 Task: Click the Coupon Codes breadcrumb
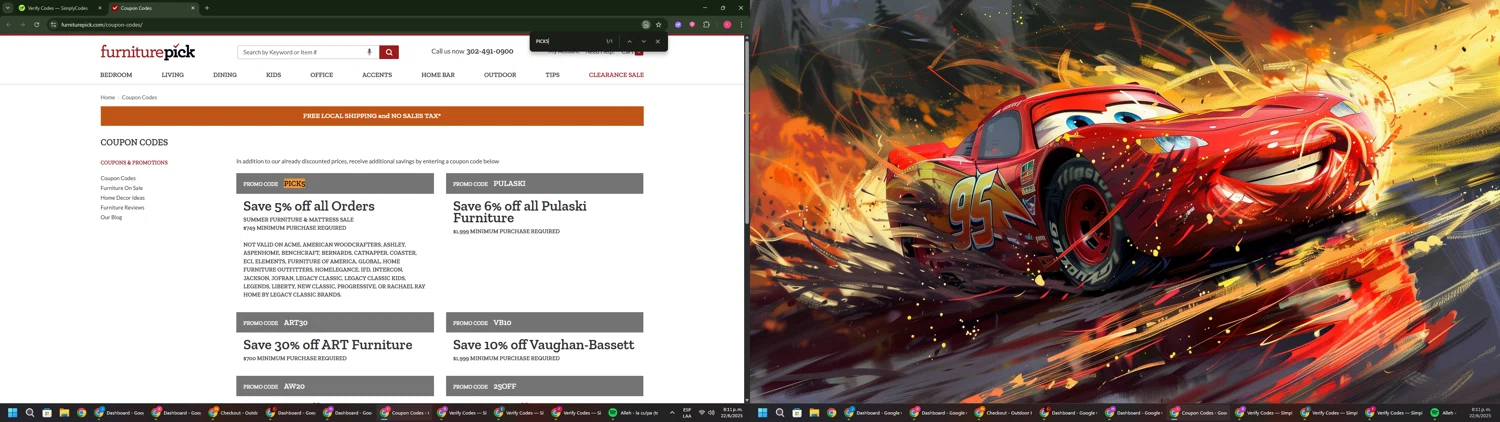139,97
